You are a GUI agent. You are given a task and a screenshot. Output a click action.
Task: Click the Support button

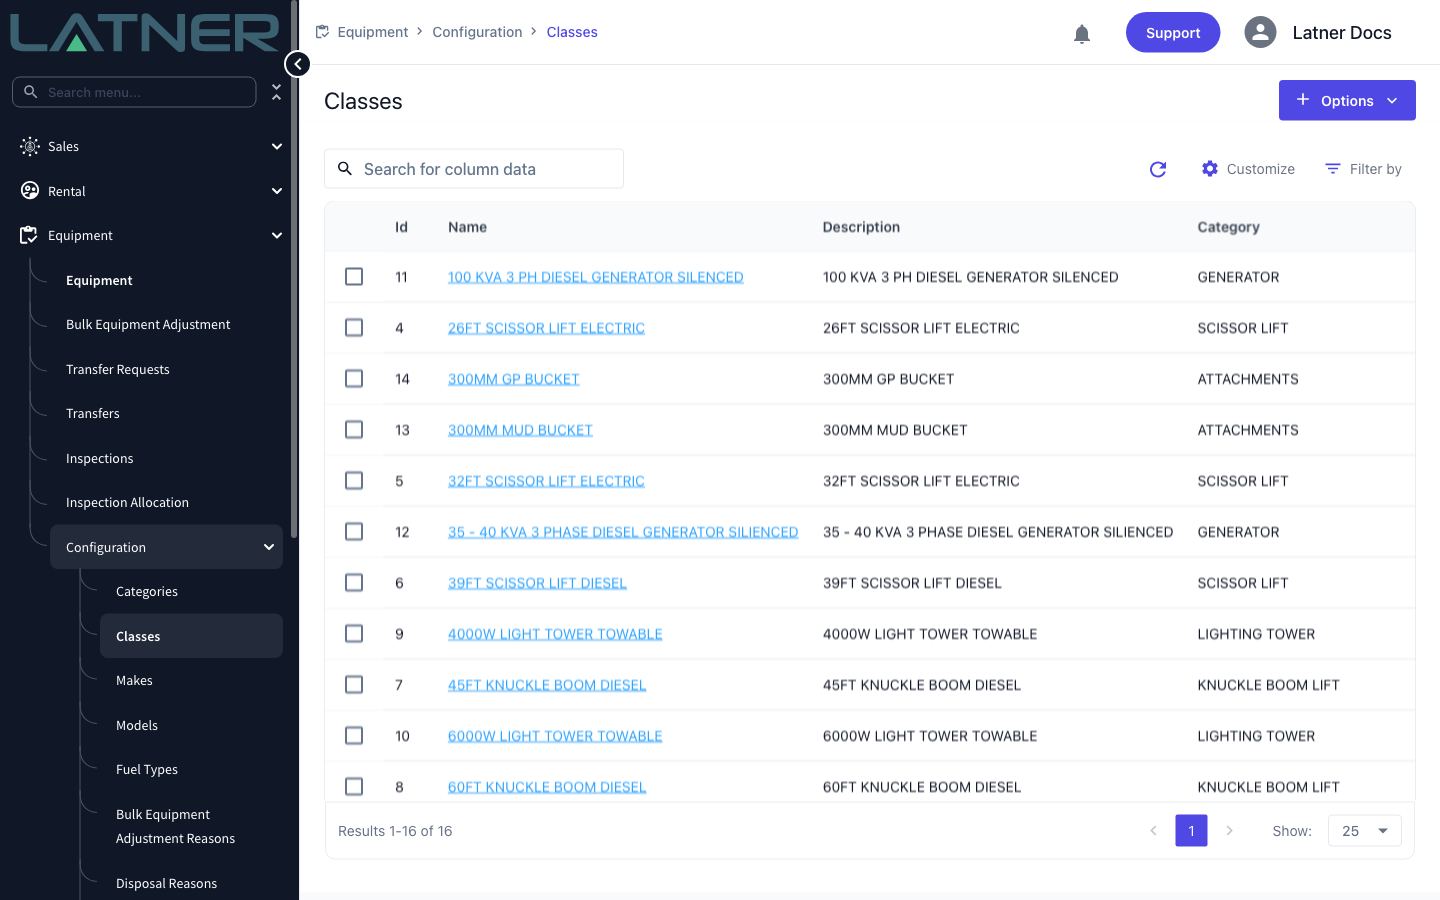coord(1173,32)
